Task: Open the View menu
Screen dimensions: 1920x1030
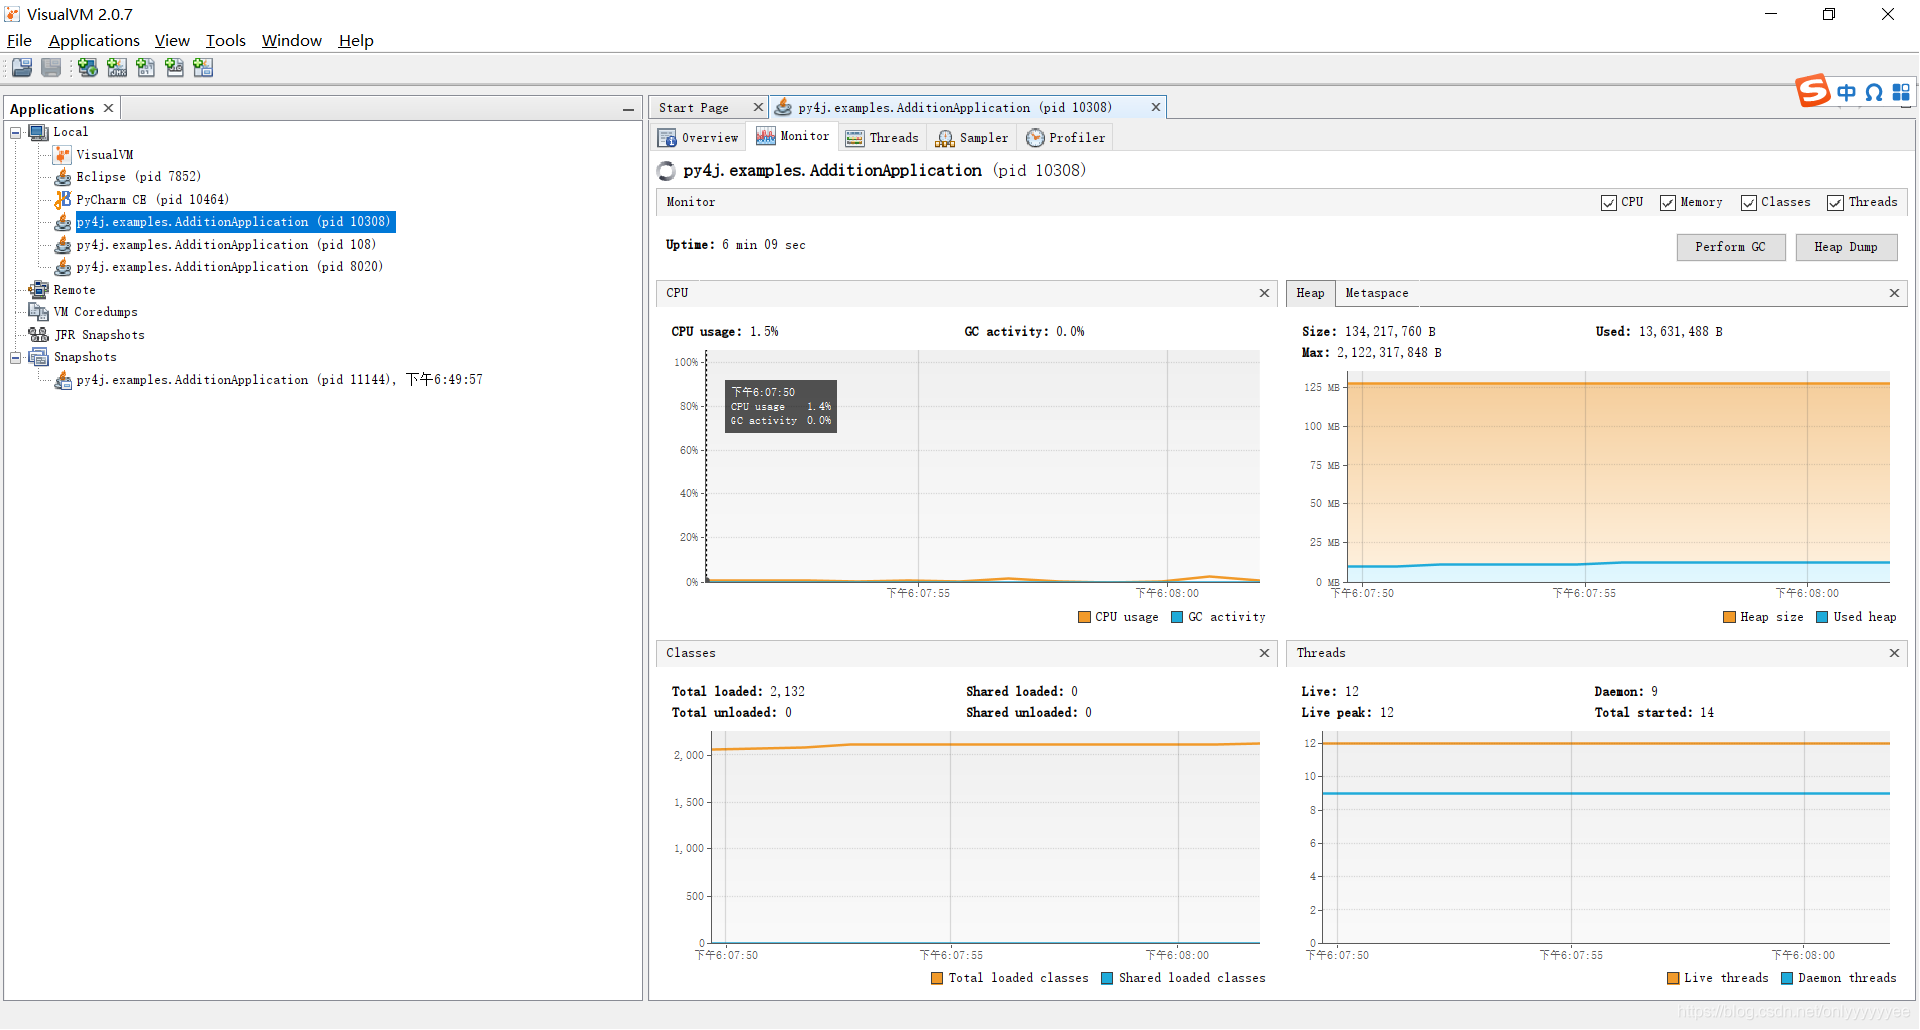Action: [x=172, y=40]
